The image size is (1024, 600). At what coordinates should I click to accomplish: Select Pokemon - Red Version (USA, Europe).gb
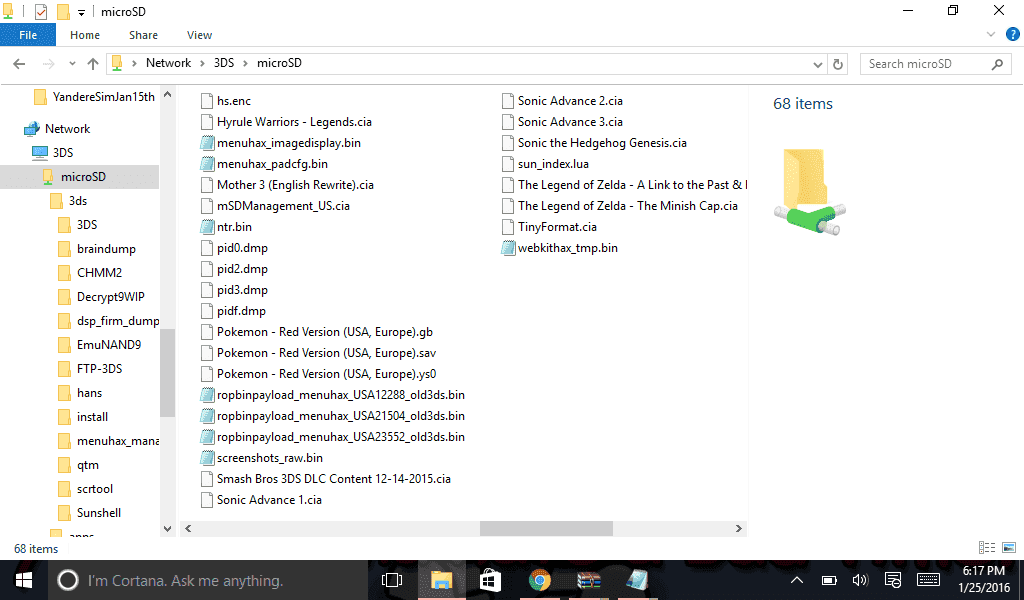pyautogui.click(x=325, y=332)
